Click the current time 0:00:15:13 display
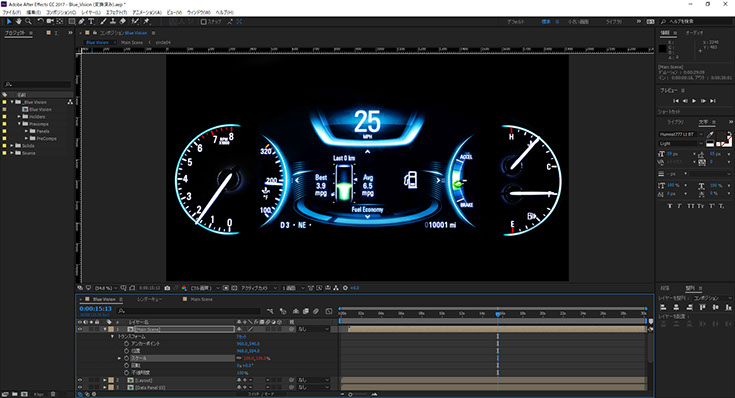 point(96,309)
